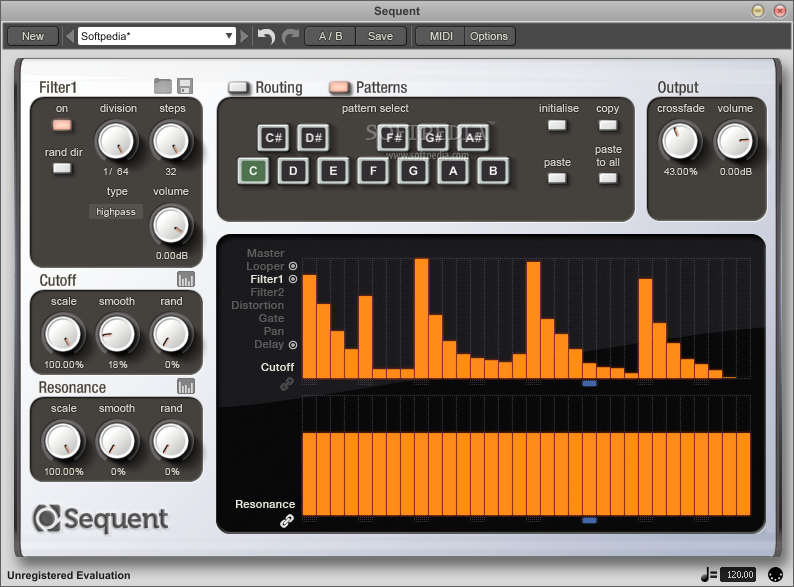Toggle Filter1 on switch
794x587 pixels.
pyautogui.click(x=62, y=125)
